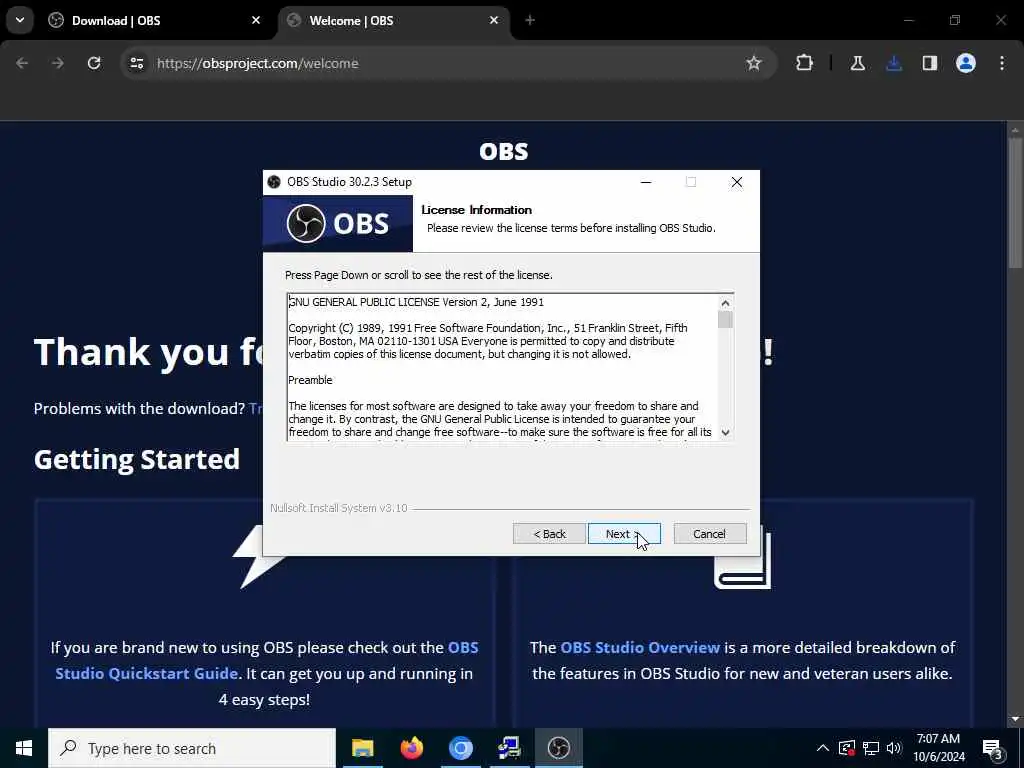Cancel the OBS Studio installation
The image size is (1024, 768).
click(709, 534)
